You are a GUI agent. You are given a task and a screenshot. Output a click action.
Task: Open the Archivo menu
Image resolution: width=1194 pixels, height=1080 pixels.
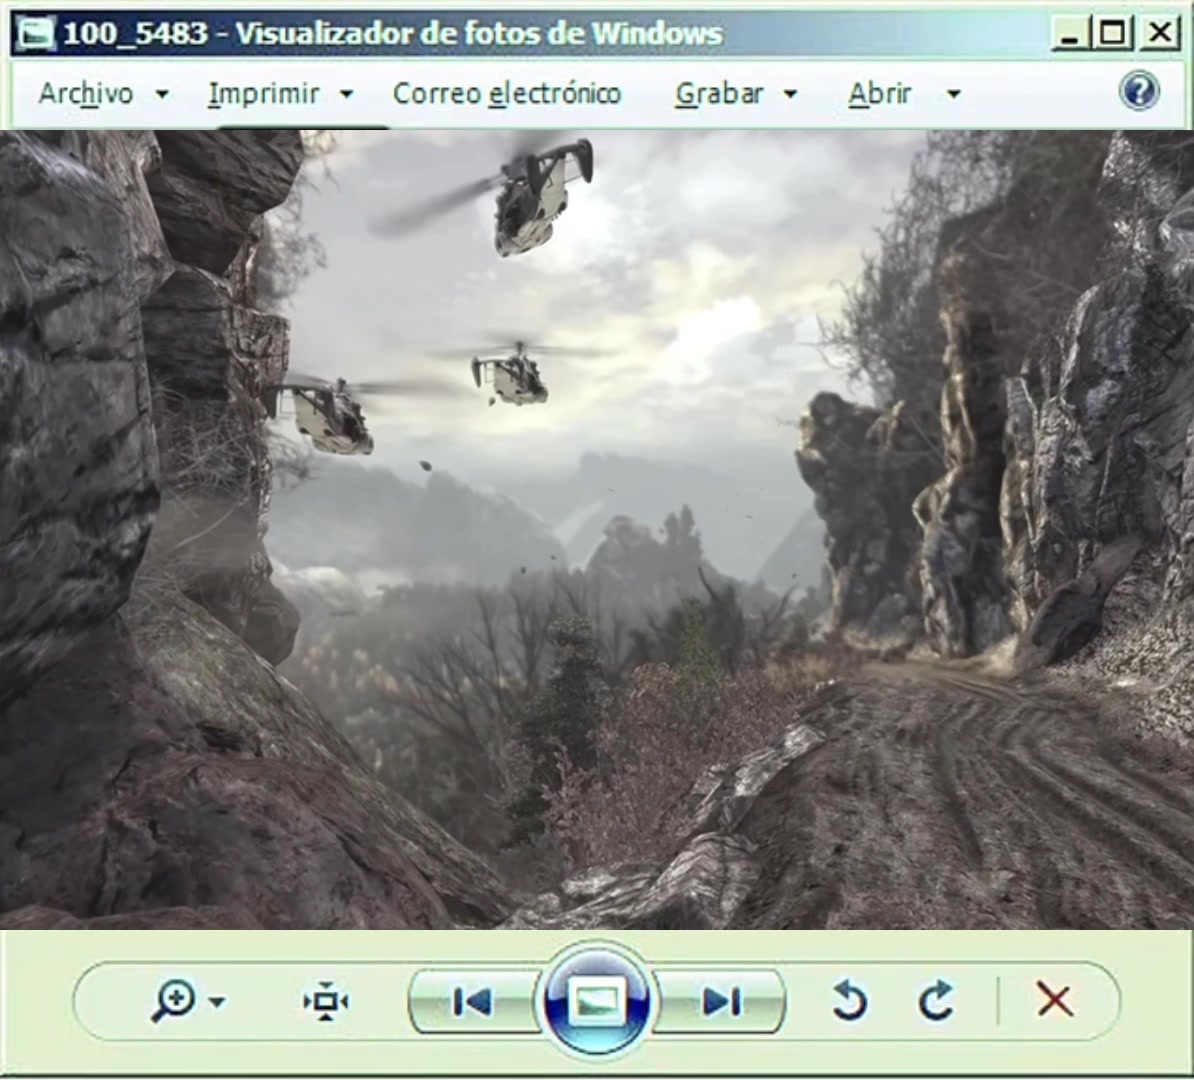pyautogui.click(x=85, y=94)
